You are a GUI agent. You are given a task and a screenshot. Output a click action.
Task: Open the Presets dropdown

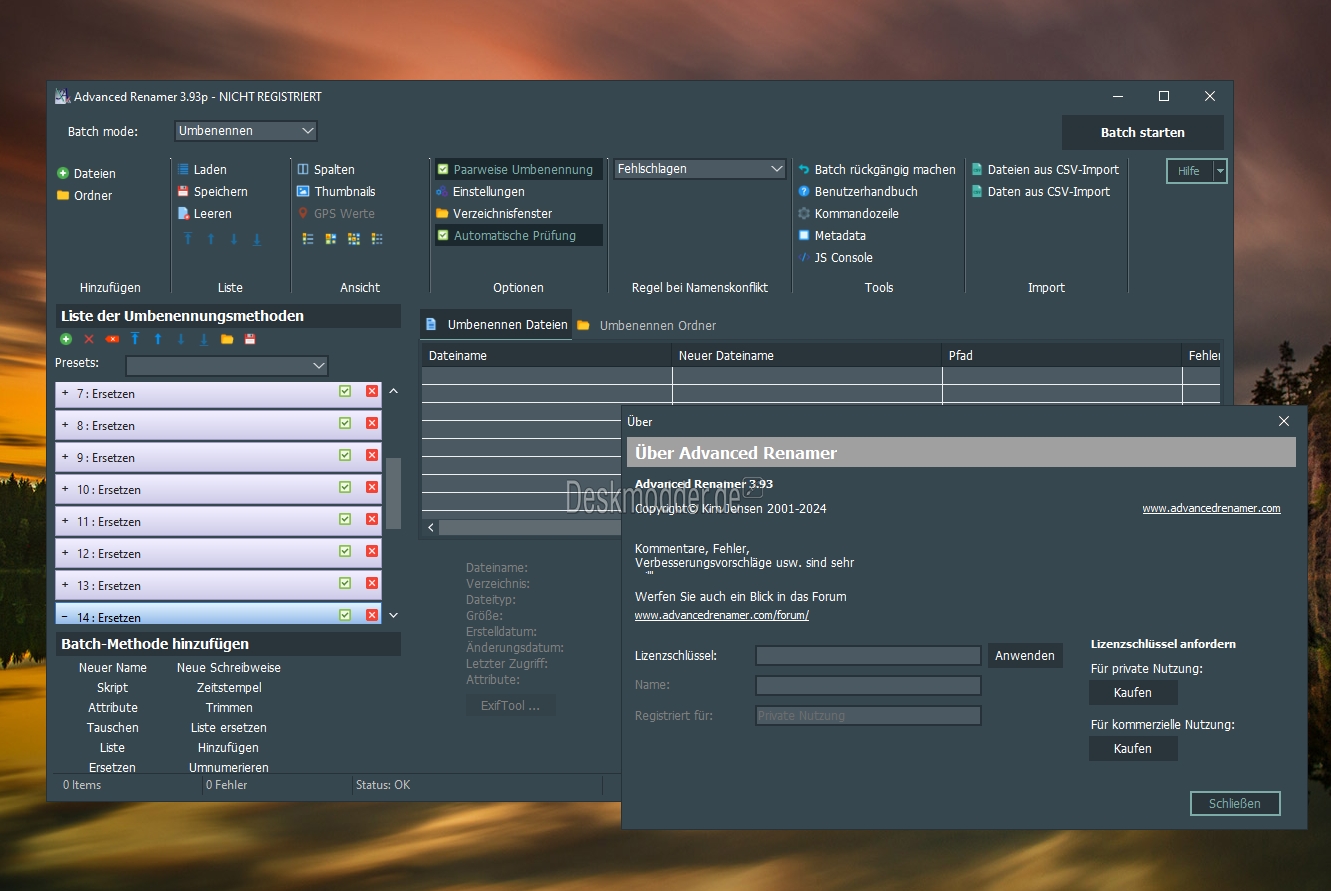tap(227, 365)
